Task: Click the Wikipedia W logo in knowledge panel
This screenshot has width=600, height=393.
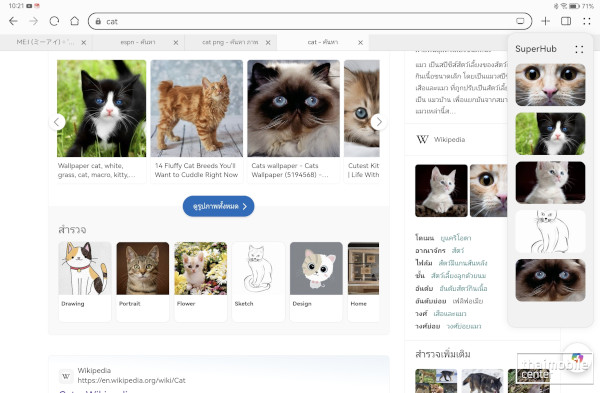Action: pos(422,139)
